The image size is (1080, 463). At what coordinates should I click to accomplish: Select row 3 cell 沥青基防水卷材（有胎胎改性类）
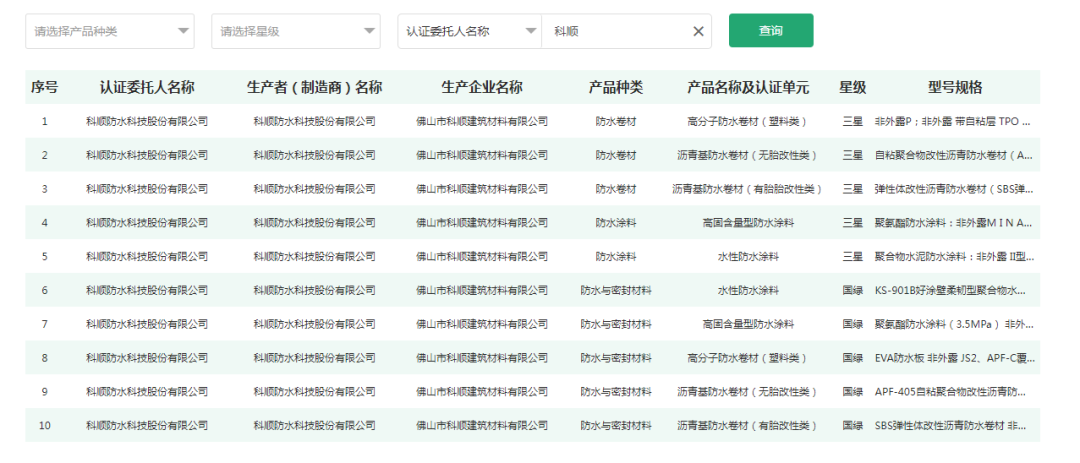[x=747, y=189]
